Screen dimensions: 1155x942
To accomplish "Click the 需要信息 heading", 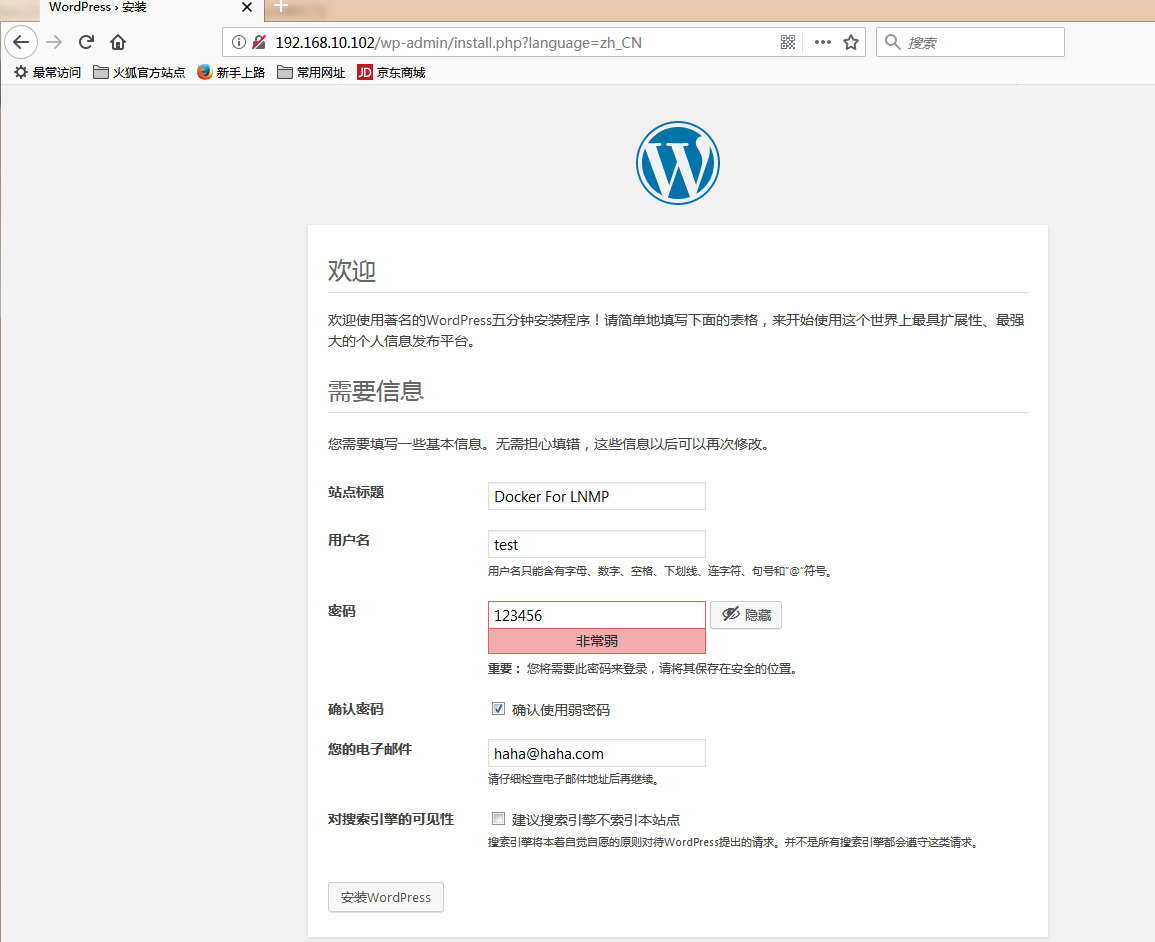I will (x=376, y=390).
